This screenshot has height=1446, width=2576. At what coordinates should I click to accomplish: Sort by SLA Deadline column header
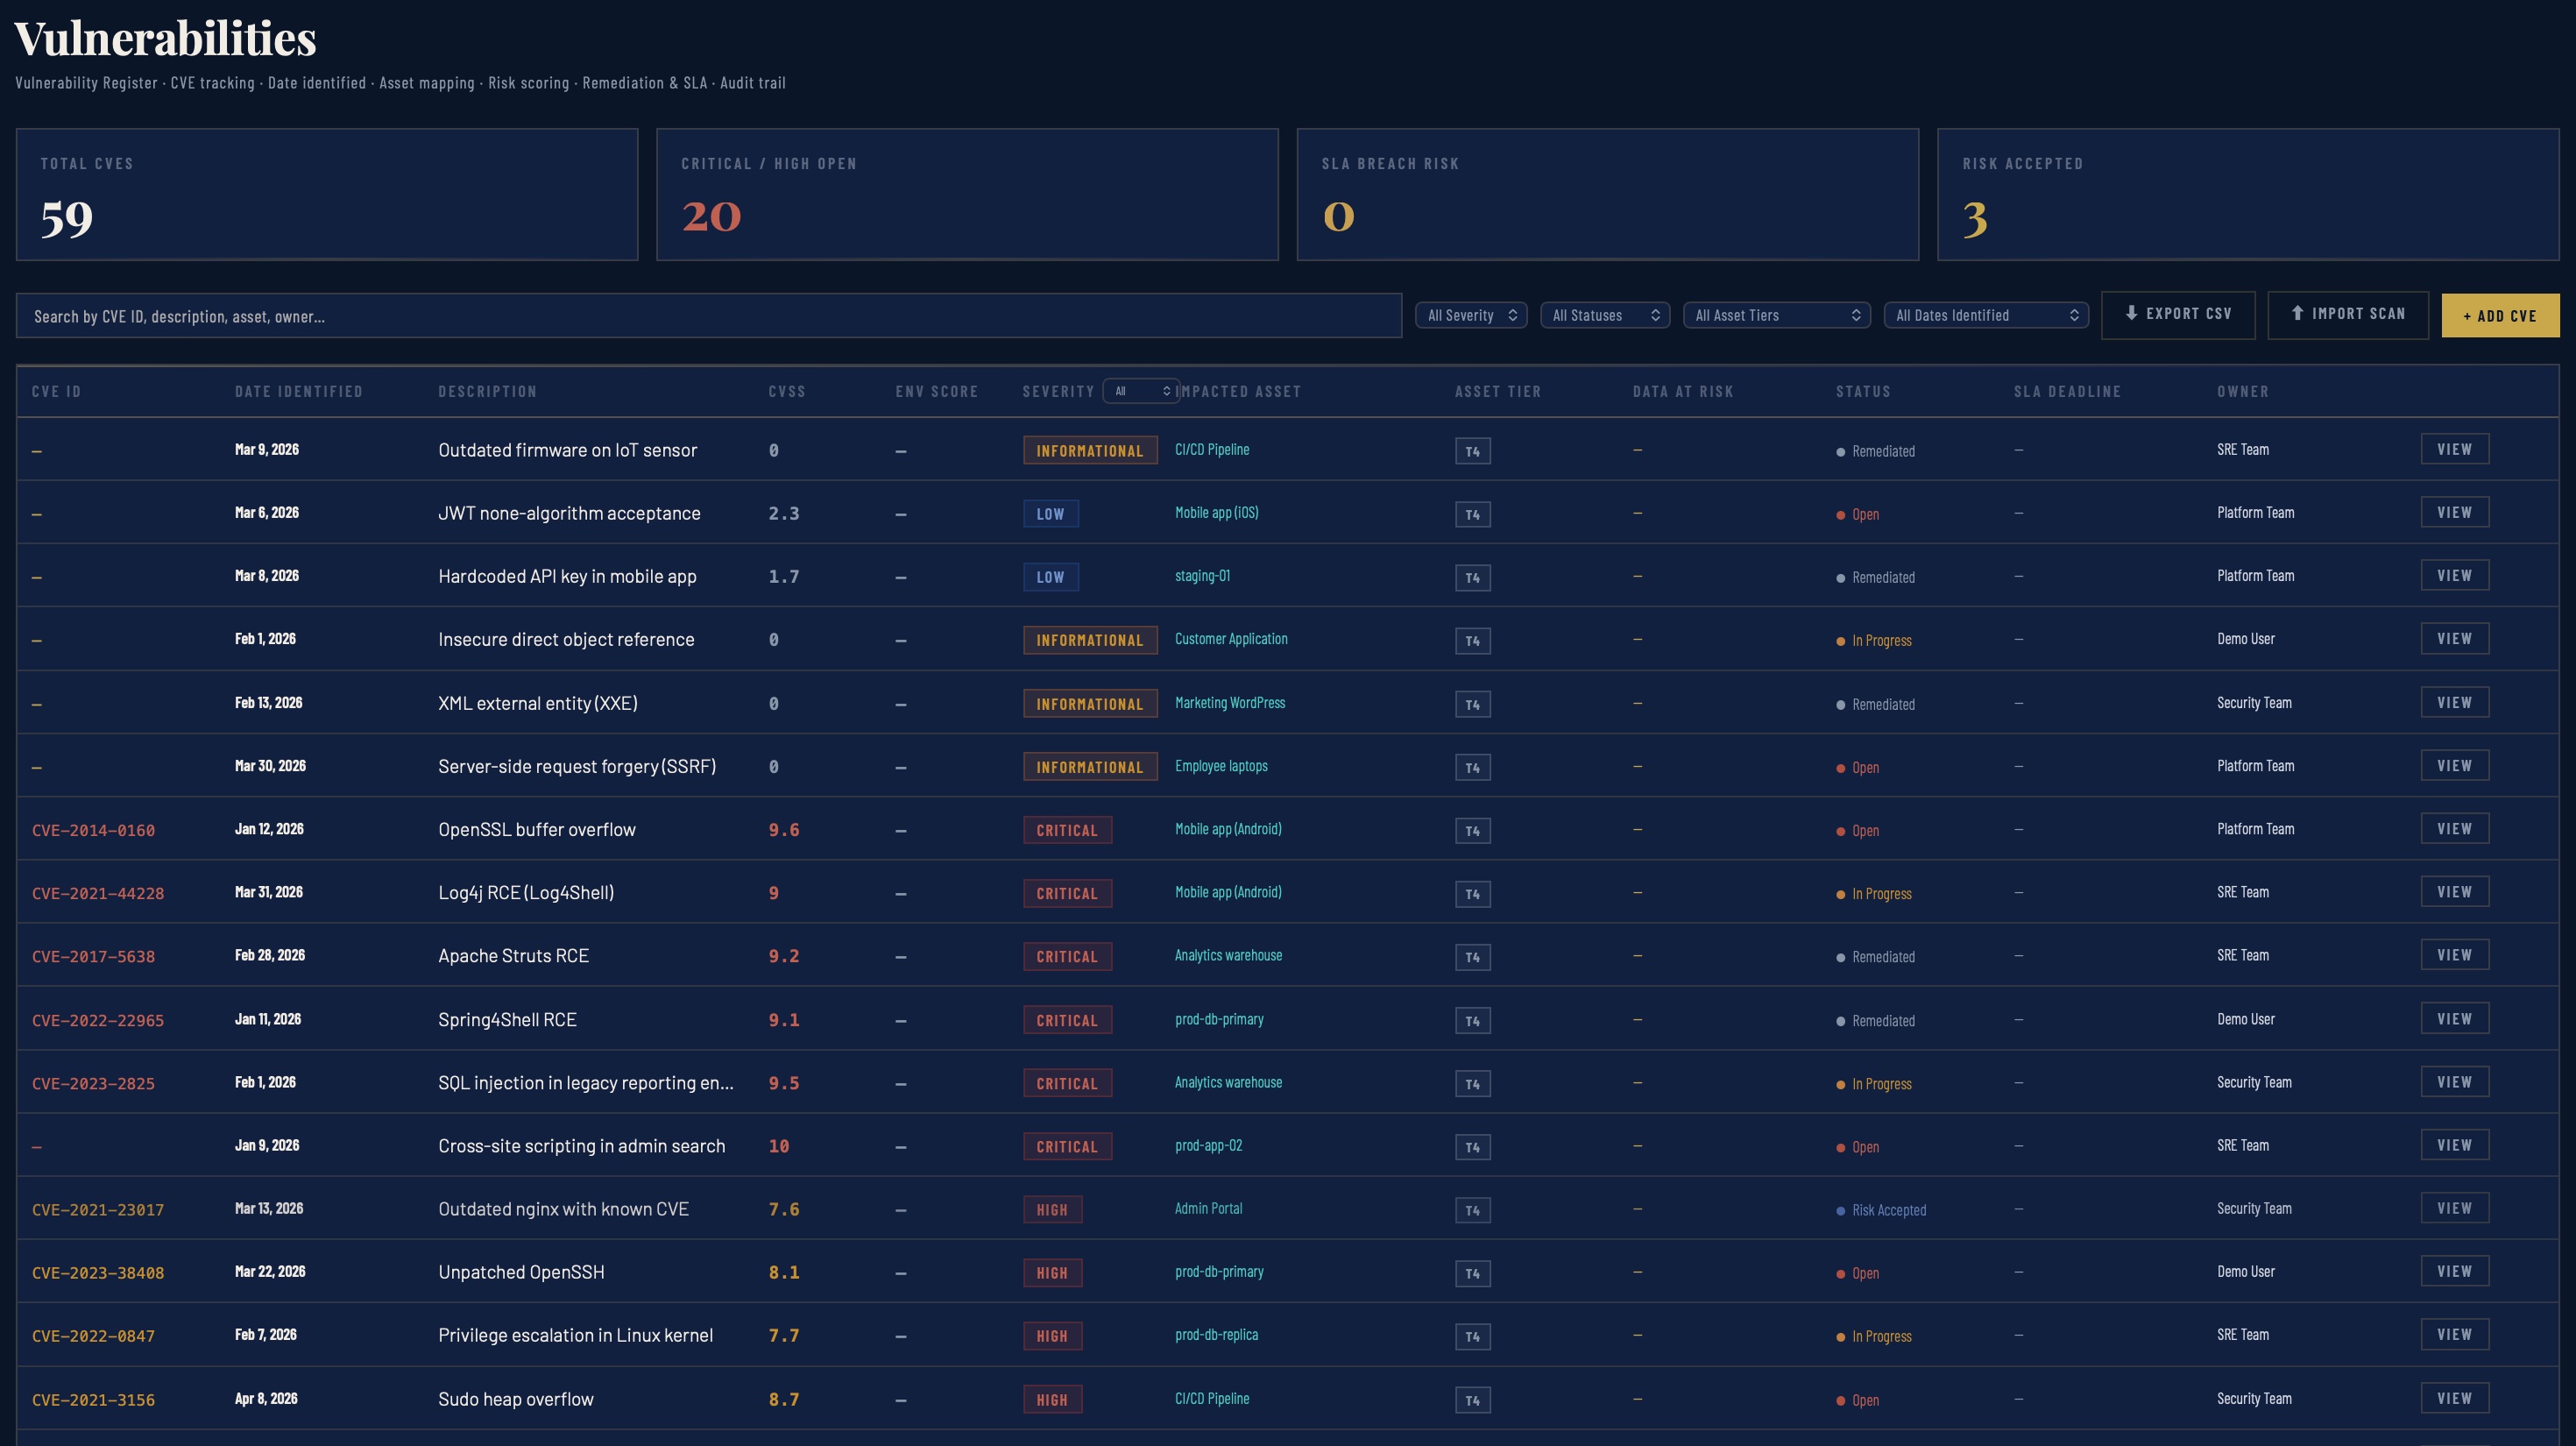point(2067,391)
